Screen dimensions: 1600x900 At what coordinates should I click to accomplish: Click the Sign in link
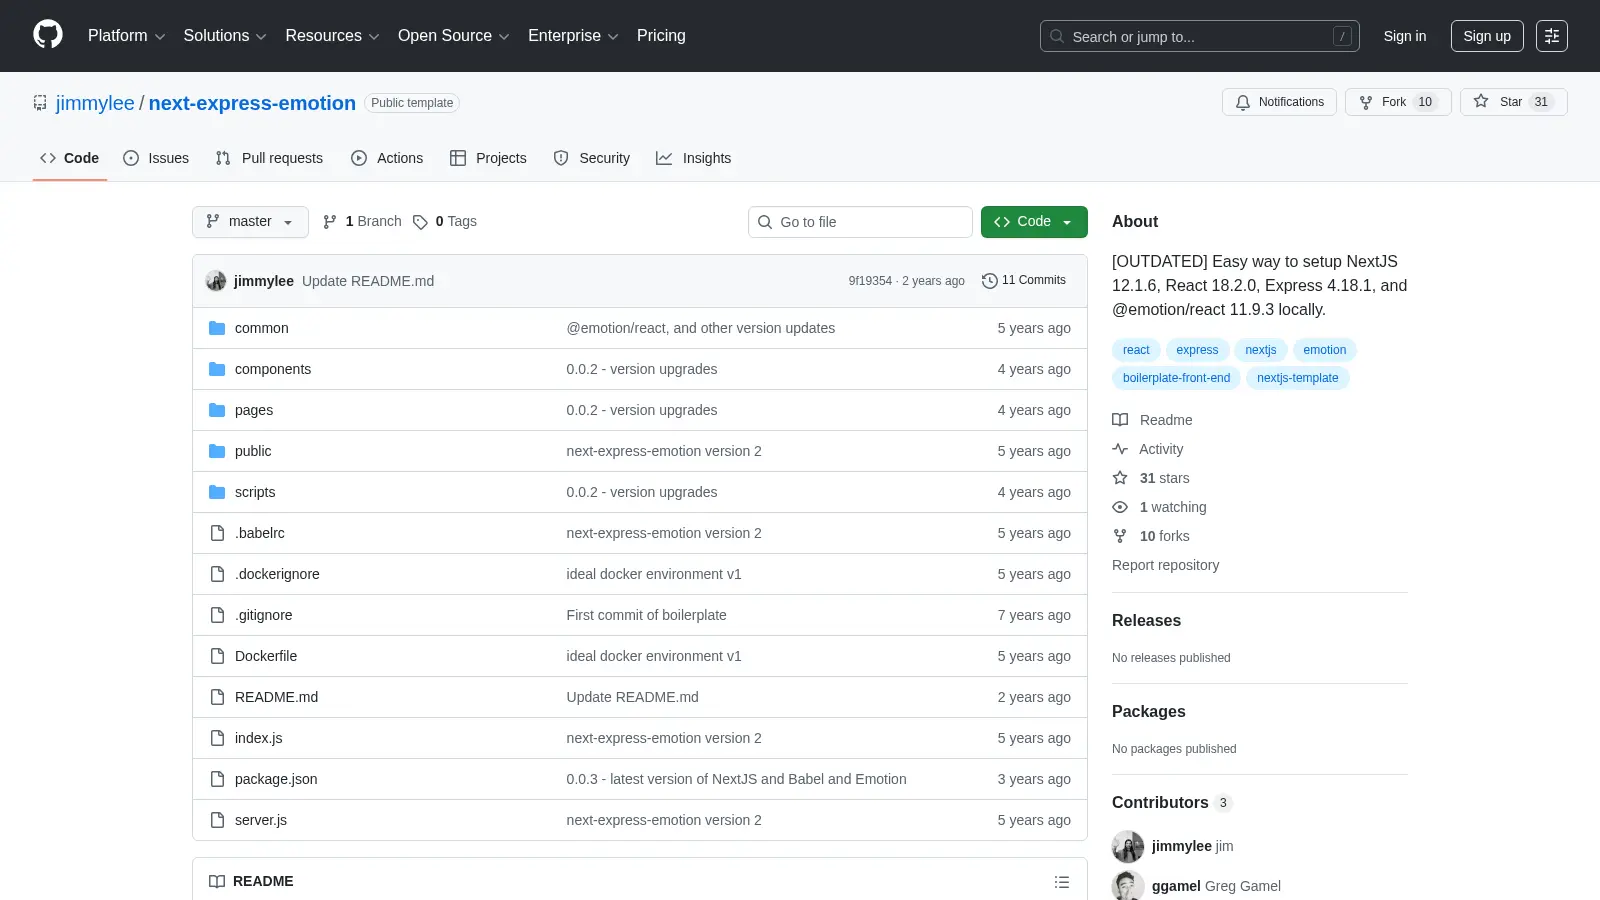[x=1405, y=36]
